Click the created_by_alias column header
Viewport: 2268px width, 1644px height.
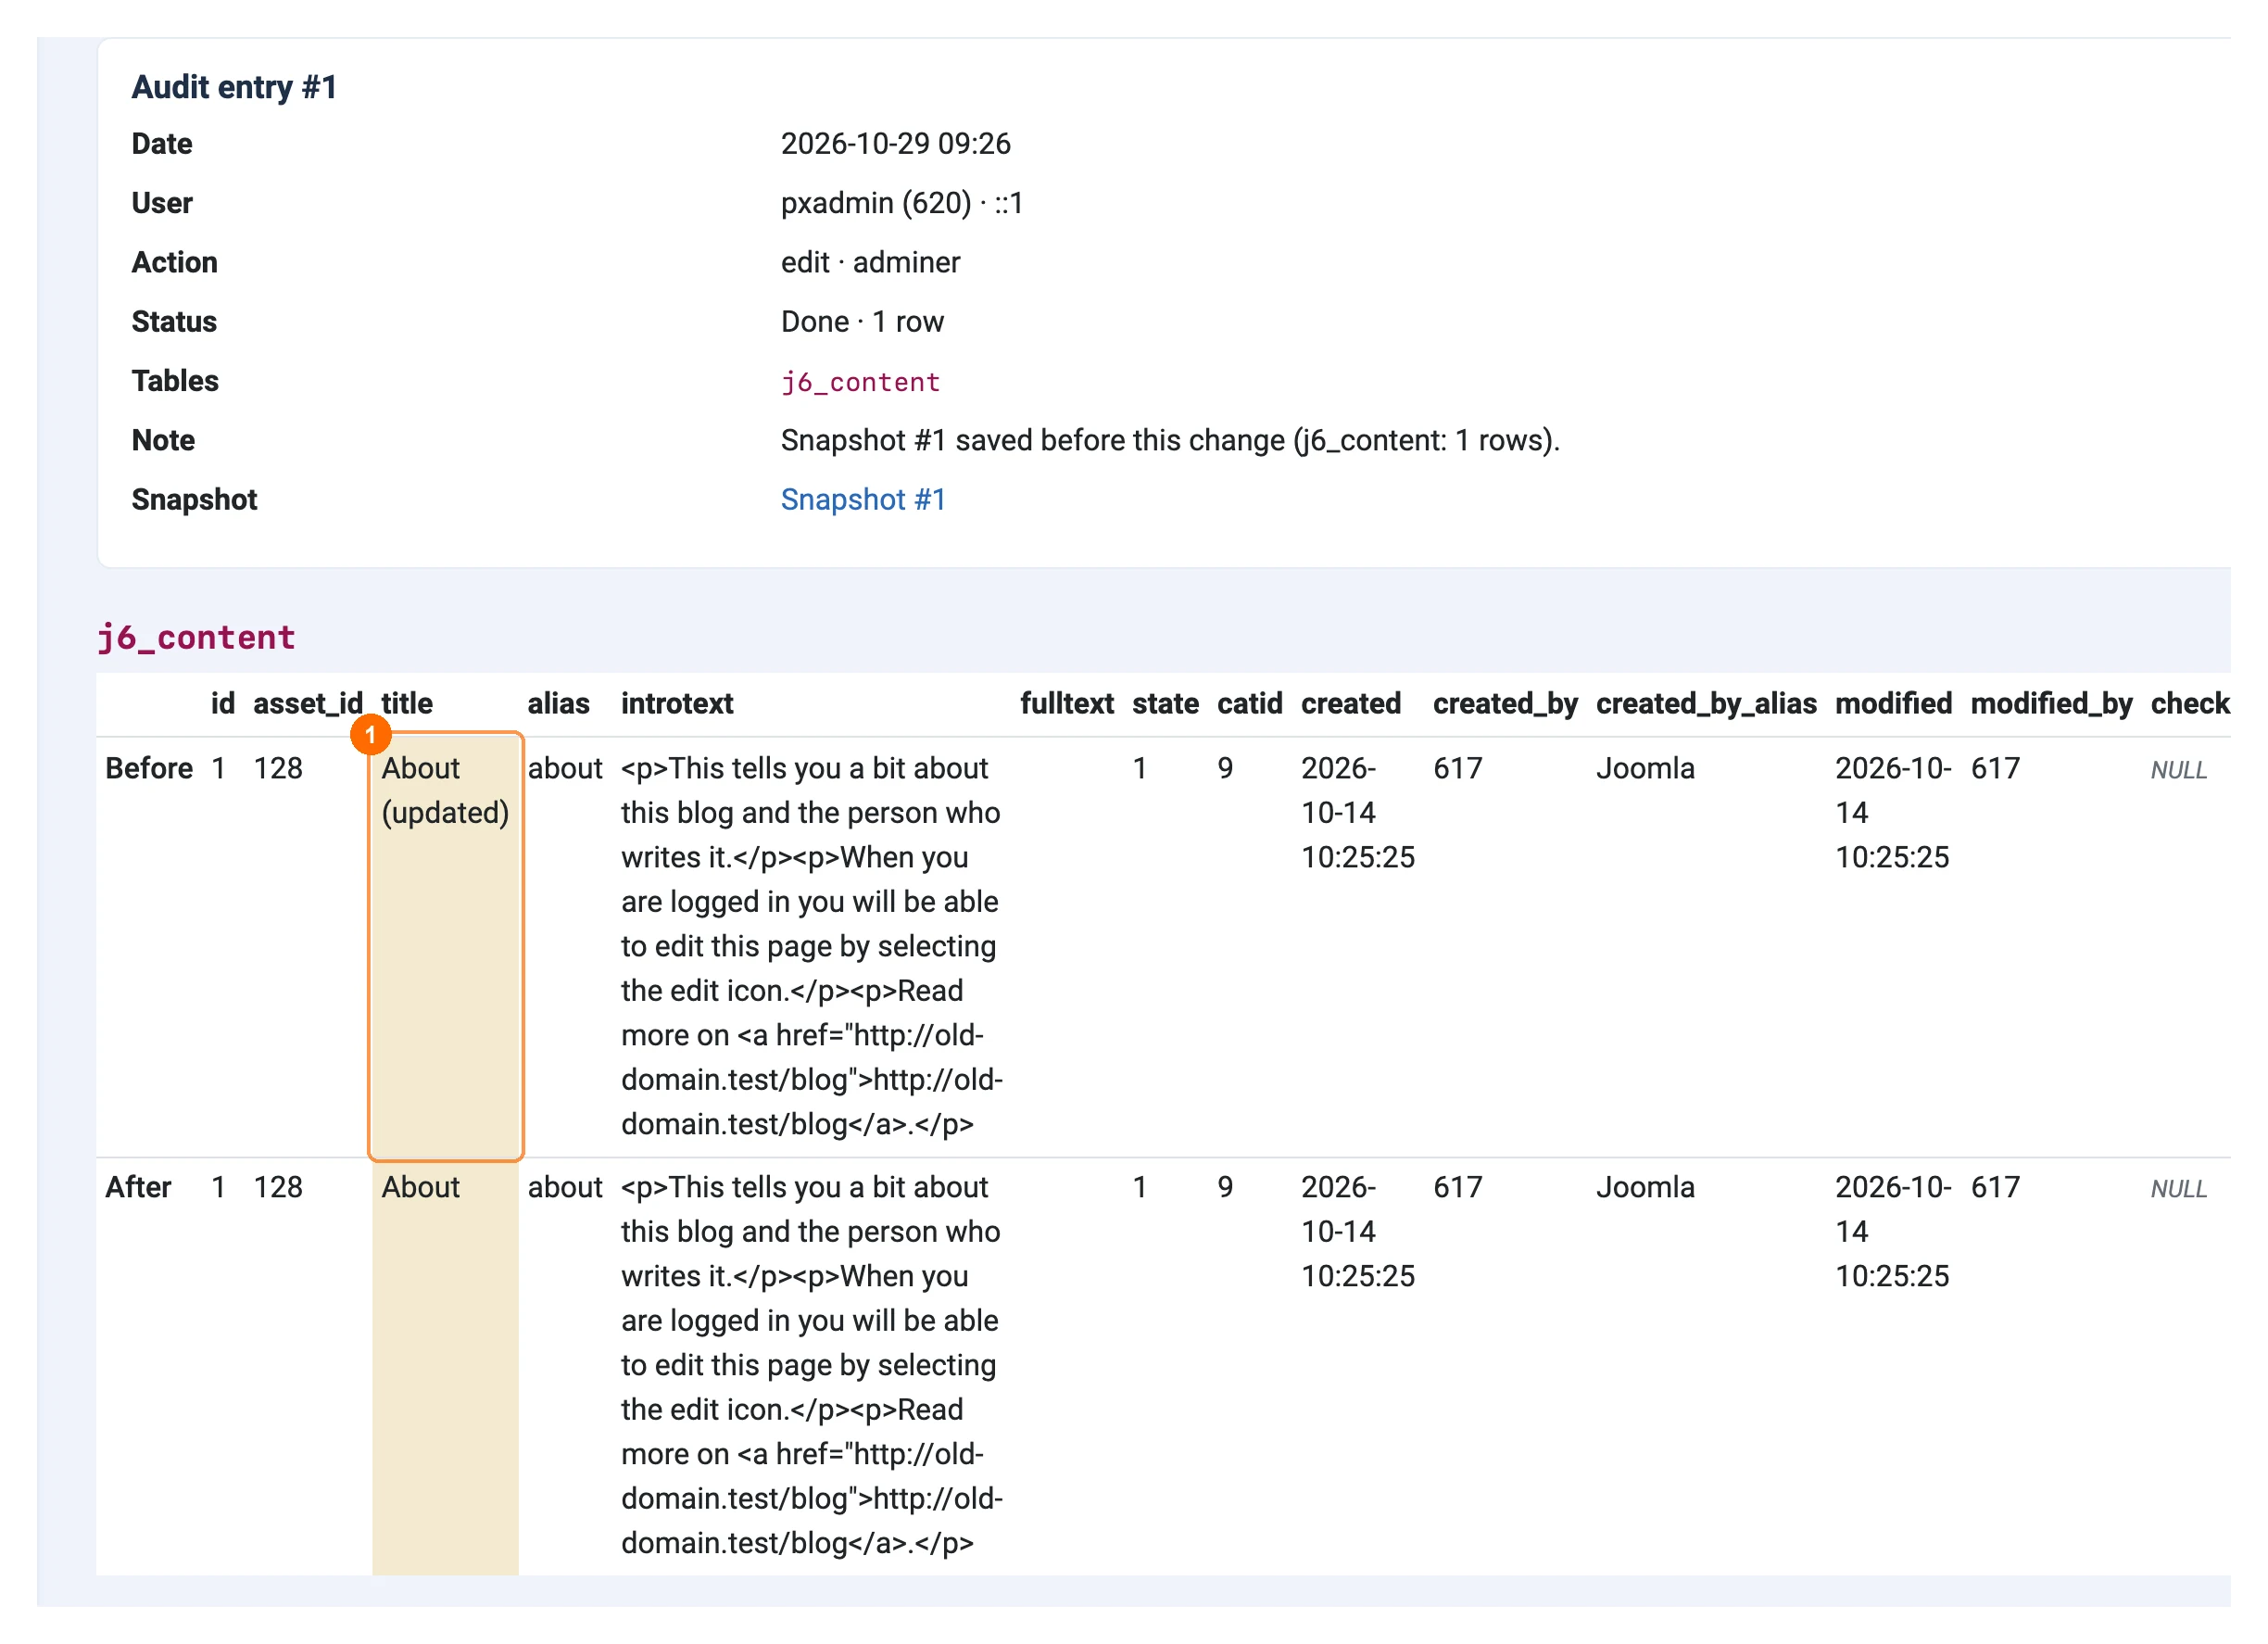[1706, 703]
